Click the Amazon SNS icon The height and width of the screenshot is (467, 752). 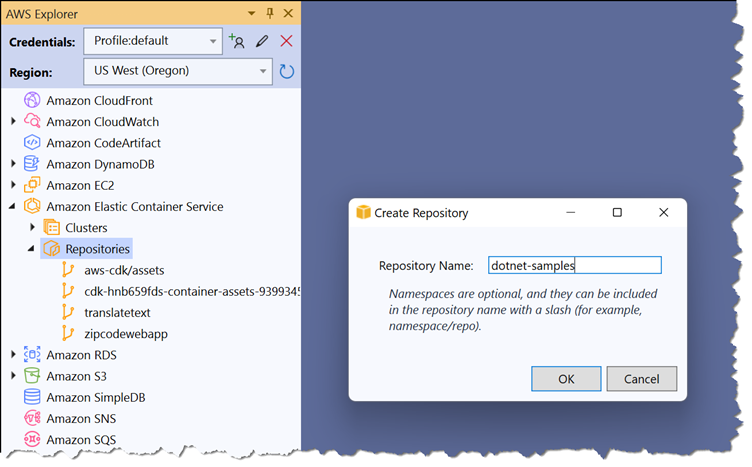[32, 418]
